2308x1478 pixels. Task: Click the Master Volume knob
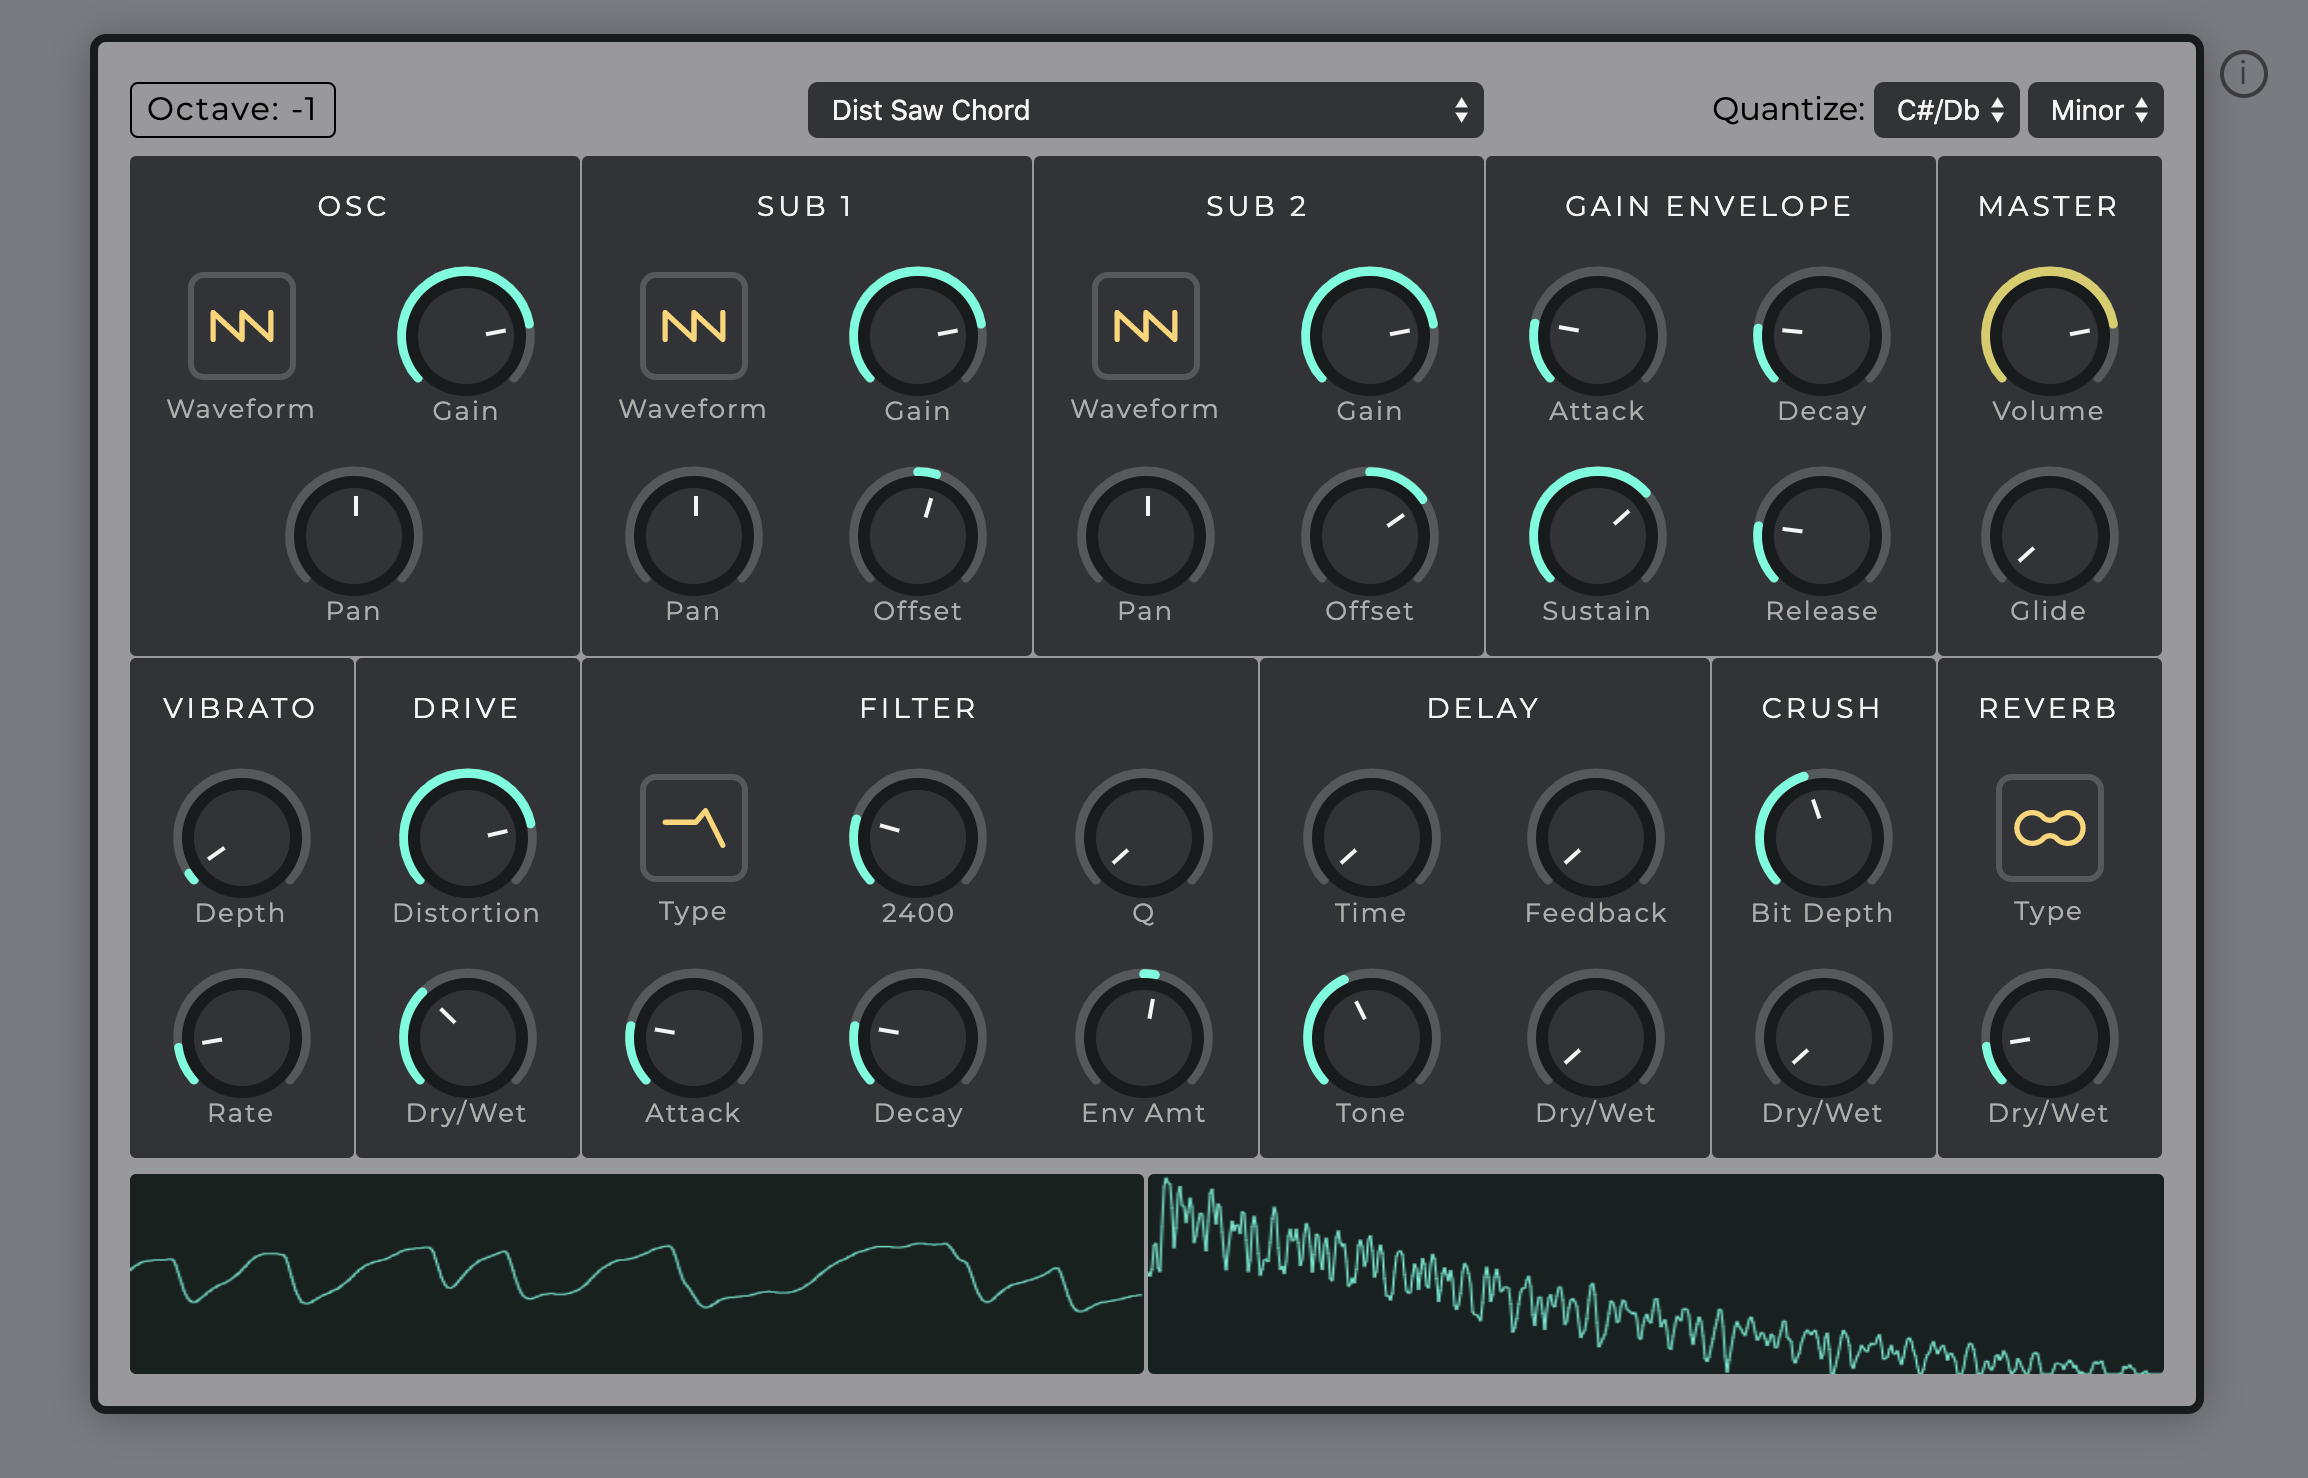2049,336
